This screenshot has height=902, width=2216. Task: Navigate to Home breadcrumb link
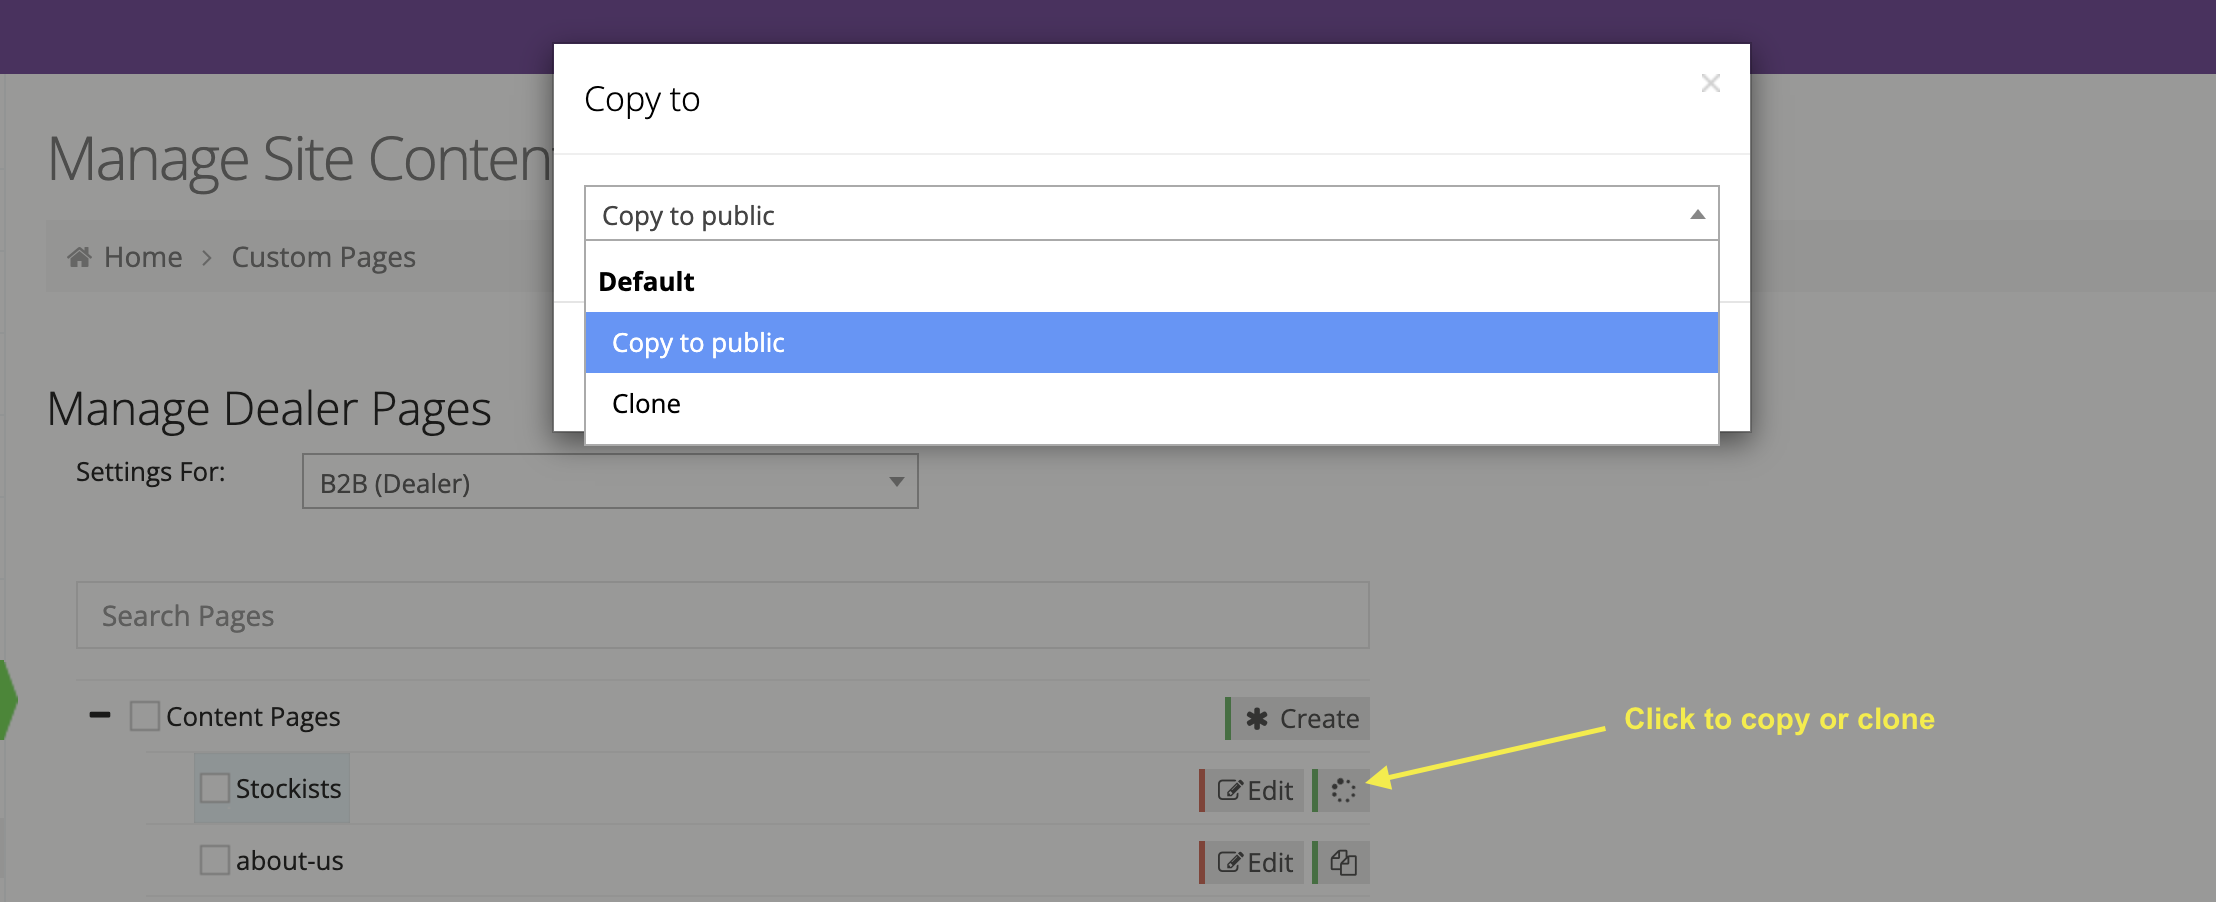(x=143, y=257)
